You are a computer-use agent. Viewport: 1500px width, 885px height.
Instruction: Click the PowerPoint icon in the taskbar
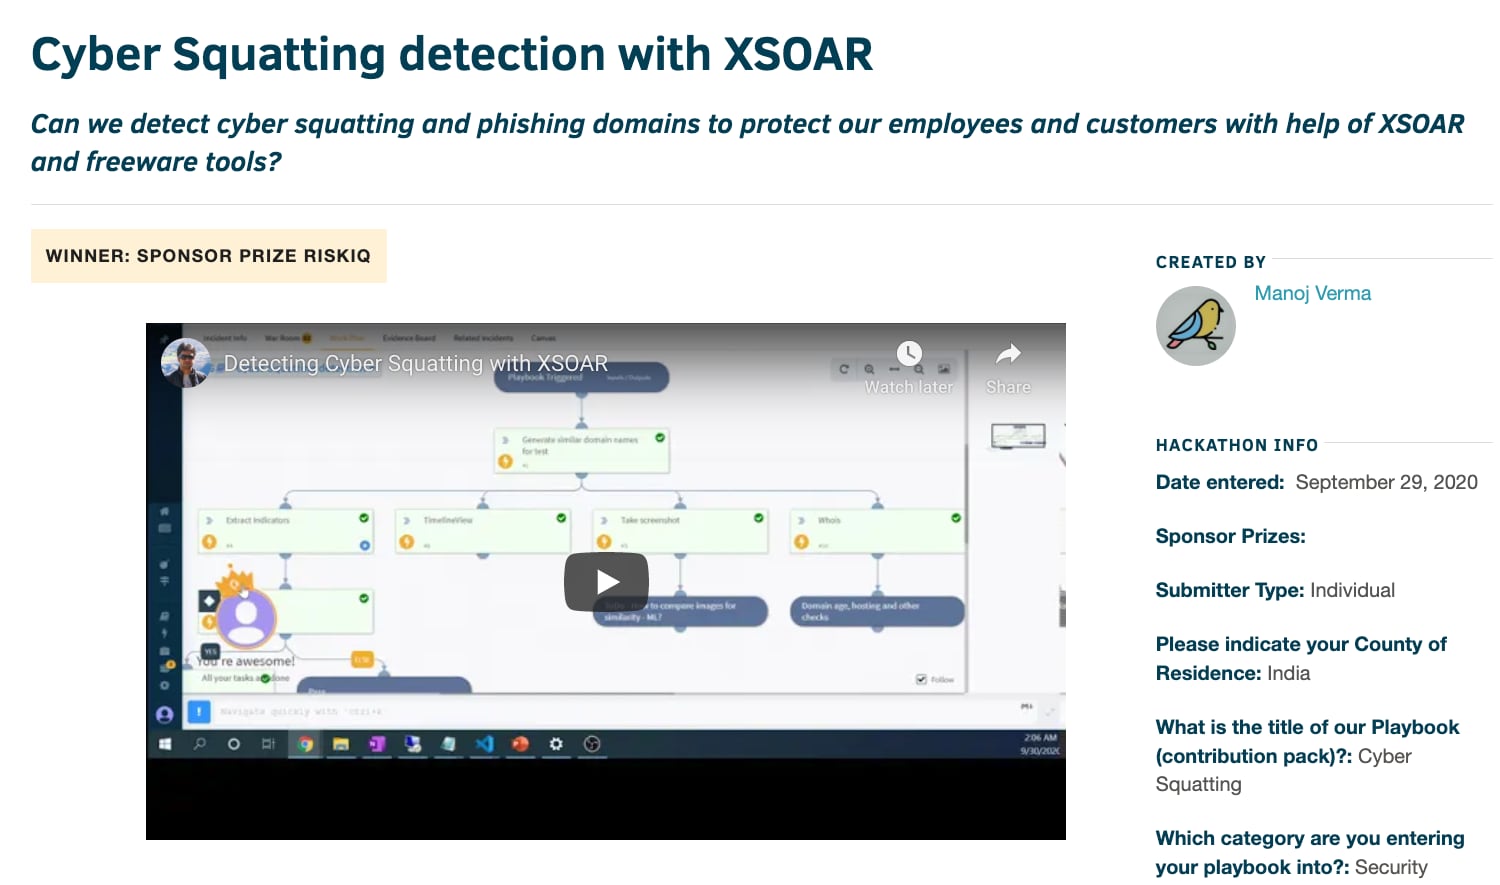520,744
